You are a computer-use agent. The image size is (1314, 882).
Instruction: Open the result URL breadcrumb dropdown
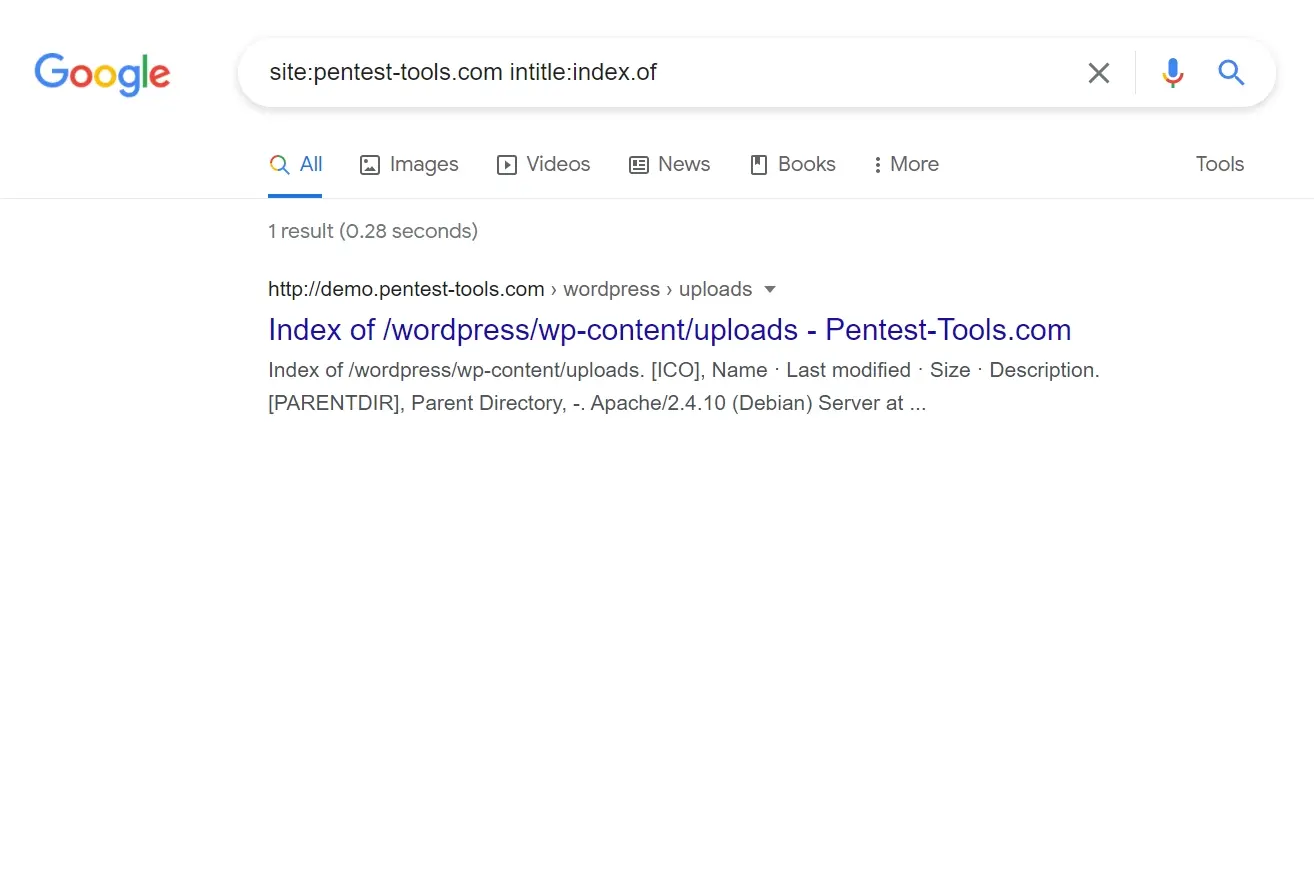click(770, 289)
